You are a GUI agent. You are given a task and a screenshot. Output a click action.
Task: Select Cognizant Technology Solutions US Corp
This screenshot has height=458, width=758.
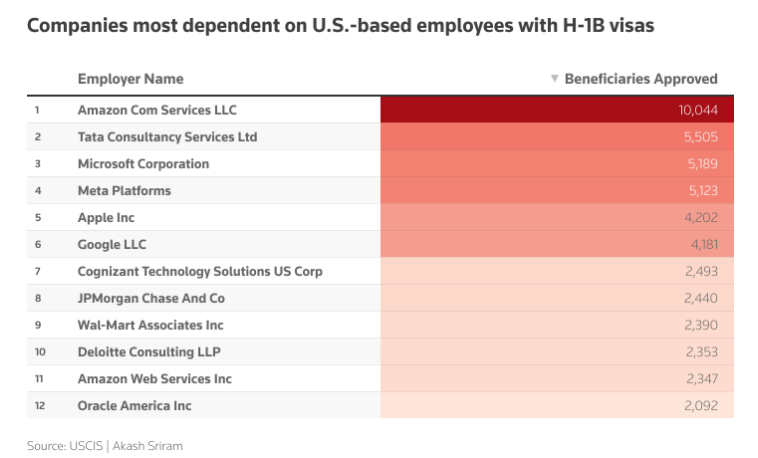(x=200, y=272)
